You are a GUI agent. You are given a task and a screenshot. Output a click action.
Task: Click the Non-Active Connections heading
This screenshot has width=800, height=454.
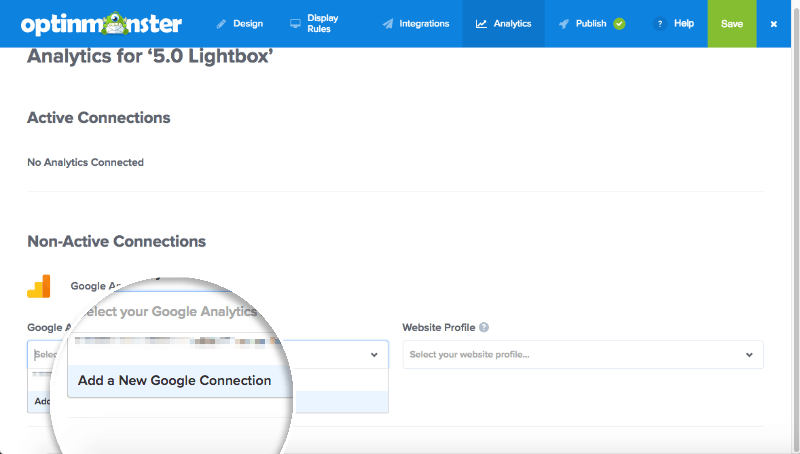pos(116,241)
